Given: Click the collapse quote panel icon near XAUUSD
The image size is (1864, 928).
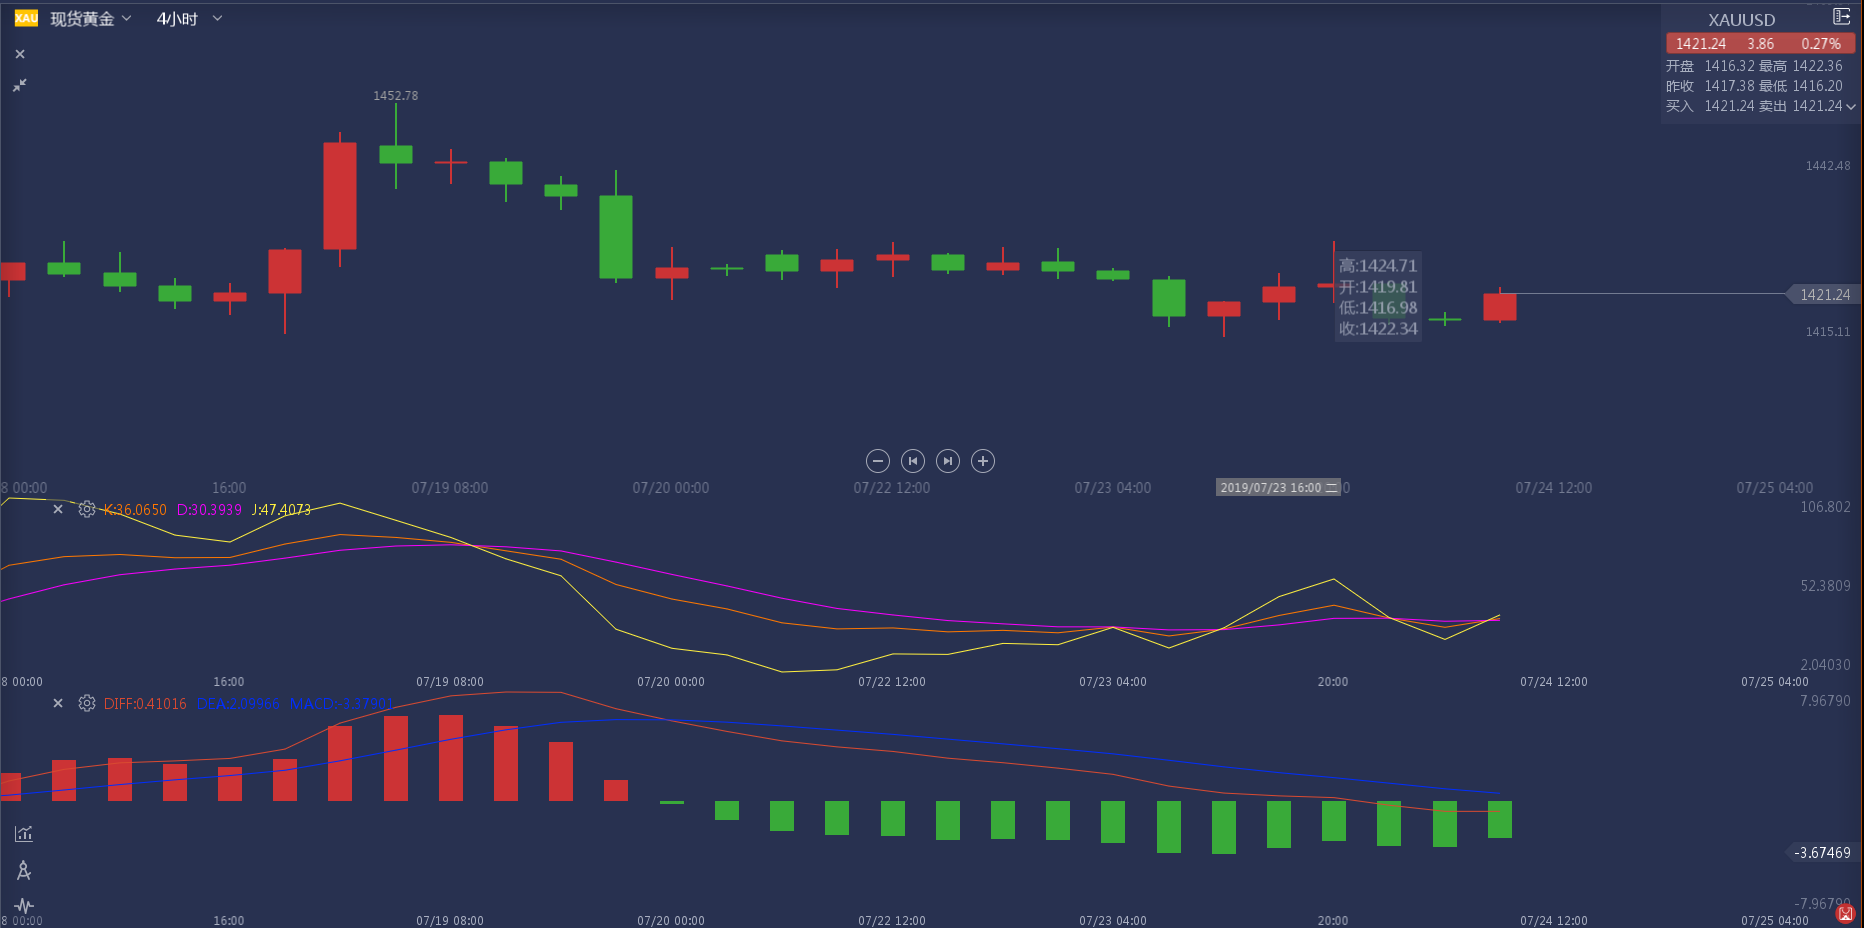Looking at the screenshot, I should (1841, 17).
